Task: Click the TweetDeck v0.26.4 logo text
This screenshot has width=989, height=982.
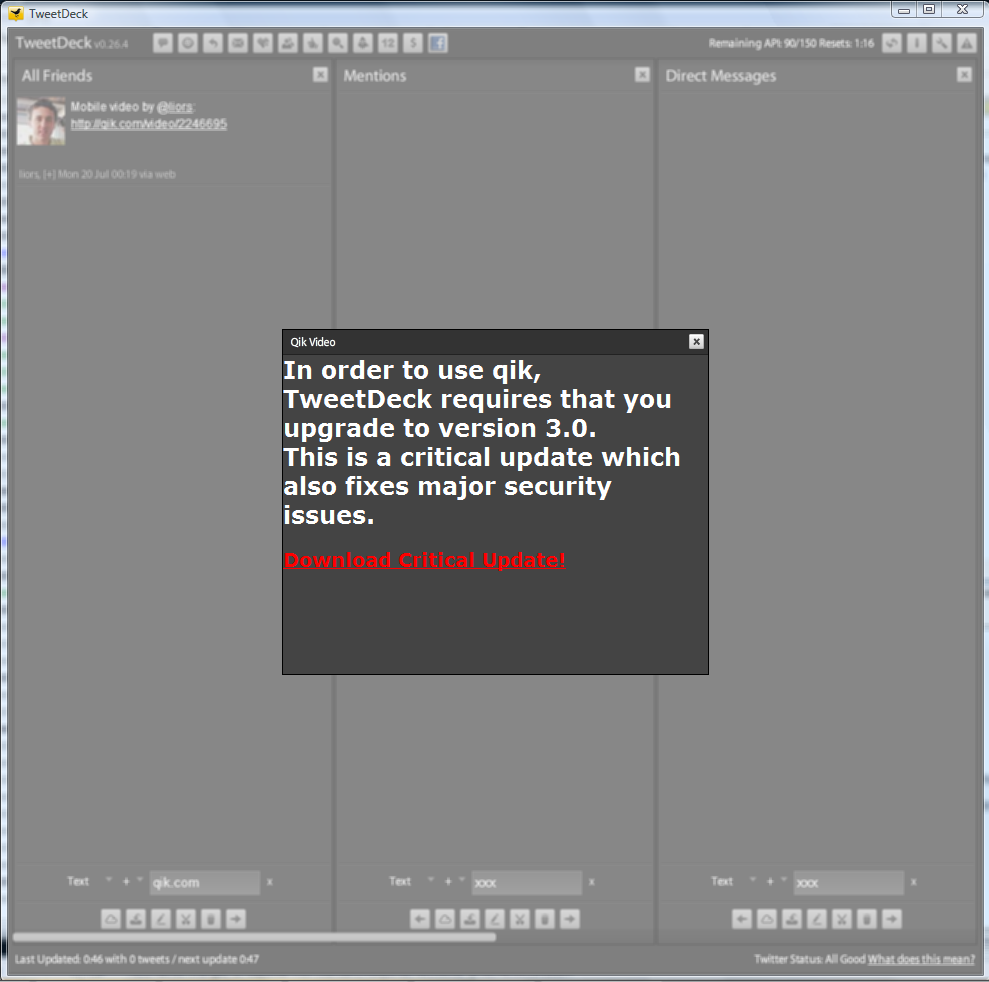Action: [x=72, y=43]
